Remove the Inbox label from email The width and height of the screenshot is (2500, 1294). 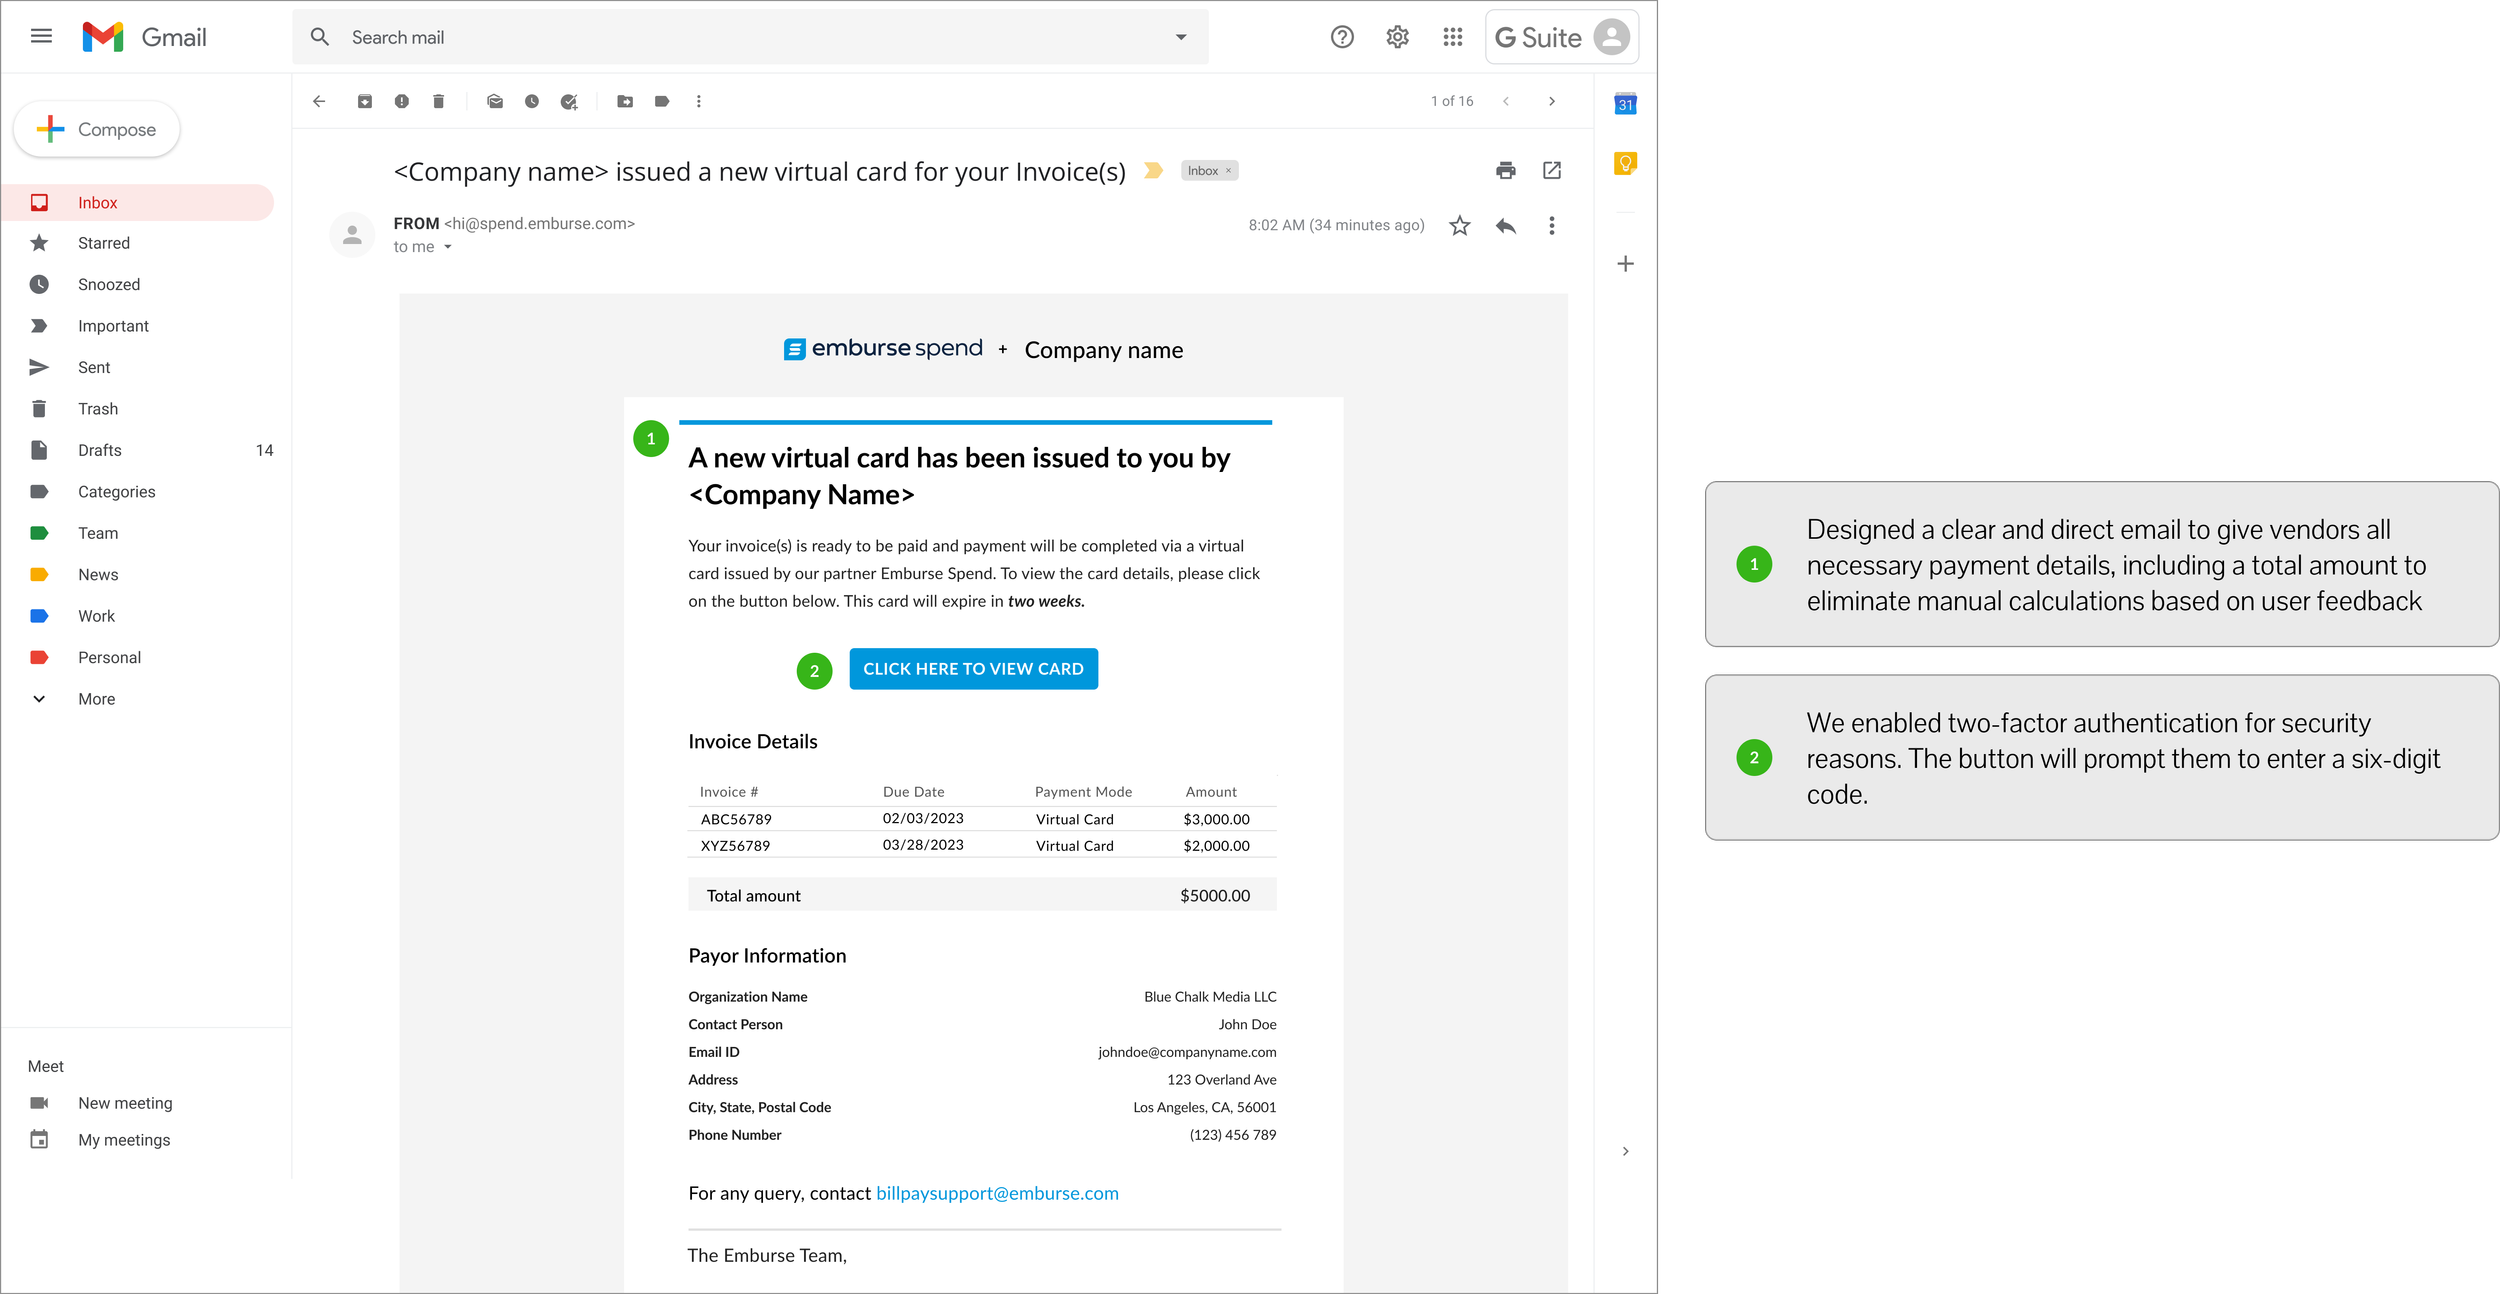pos(1229,171)
